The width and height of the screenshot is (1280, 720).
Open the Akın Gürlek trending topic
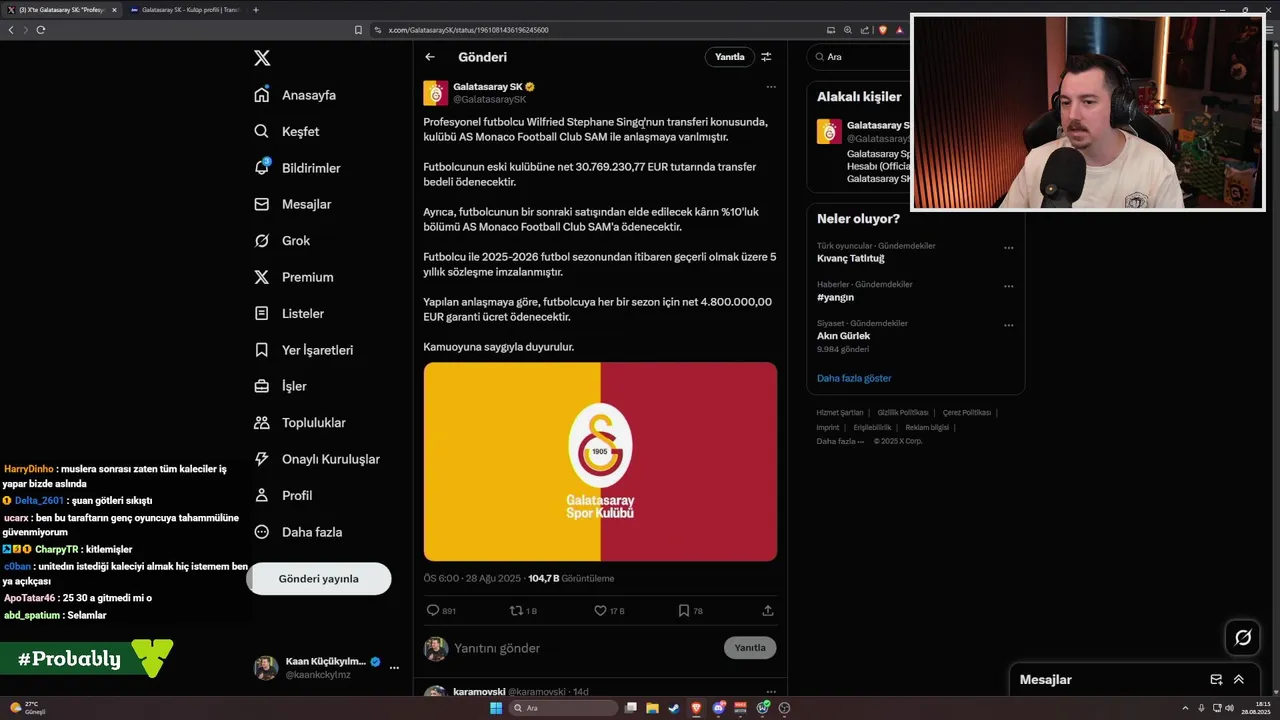[843, 336]
